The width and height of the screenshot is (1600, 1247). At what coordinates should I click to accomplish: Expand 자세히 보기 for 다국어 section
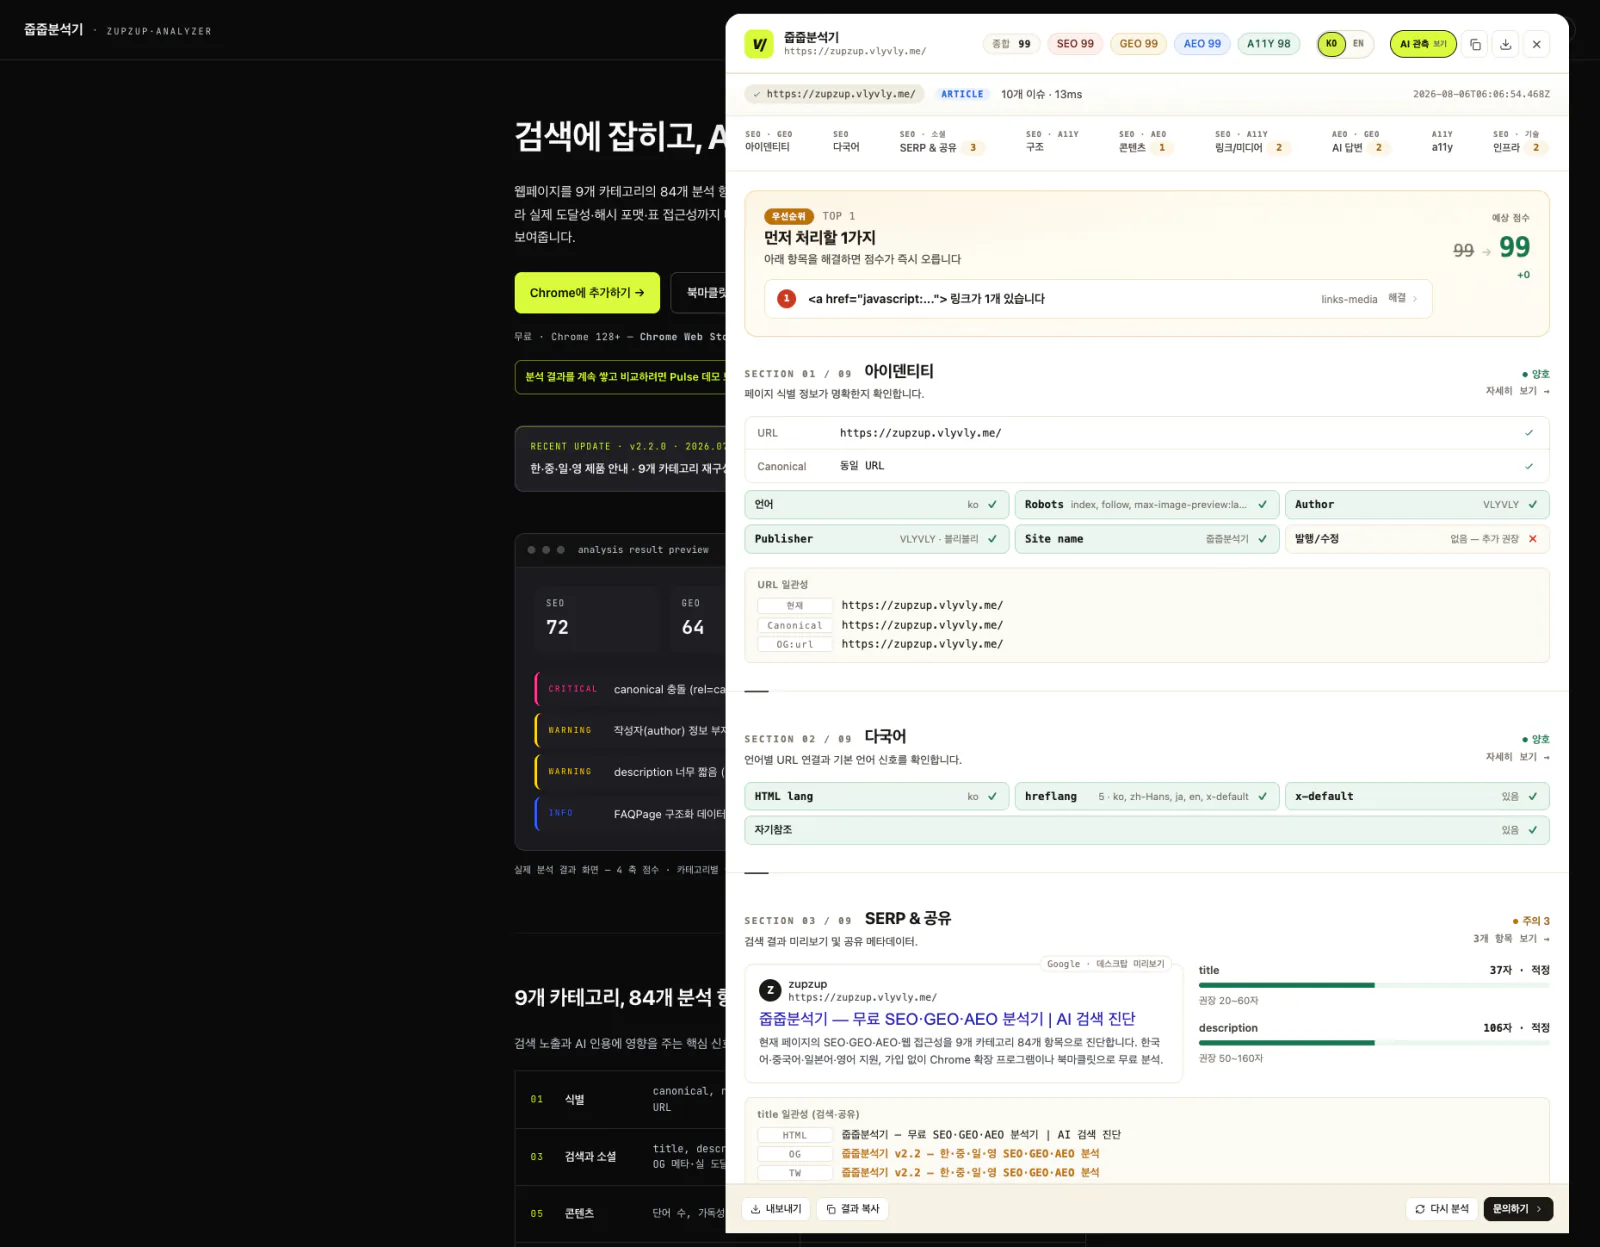point(1517,757)
